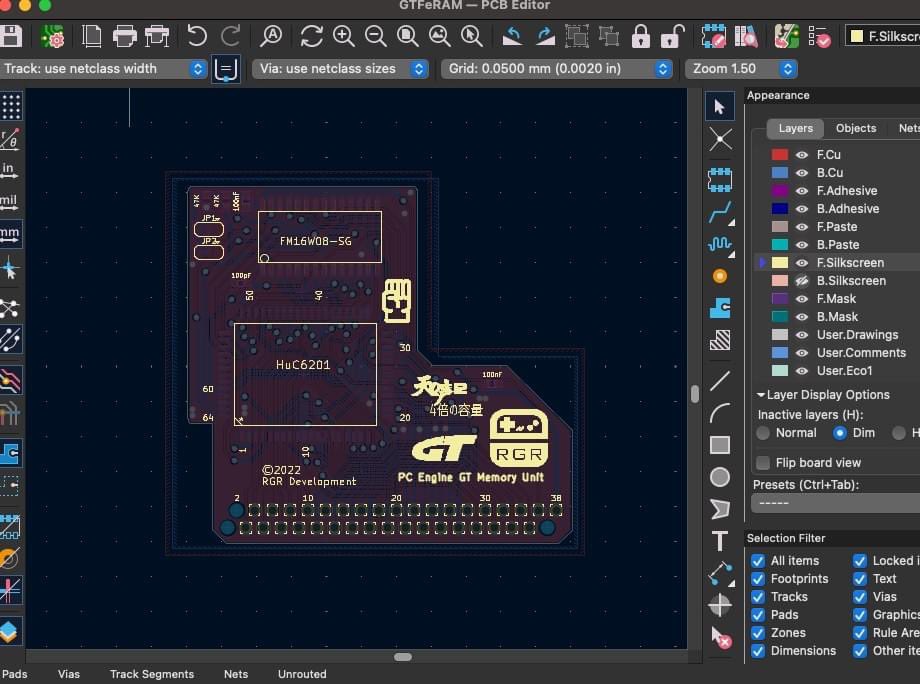Click the Redo arrow icon
The image size is (920, 684).
pos(230,36)
